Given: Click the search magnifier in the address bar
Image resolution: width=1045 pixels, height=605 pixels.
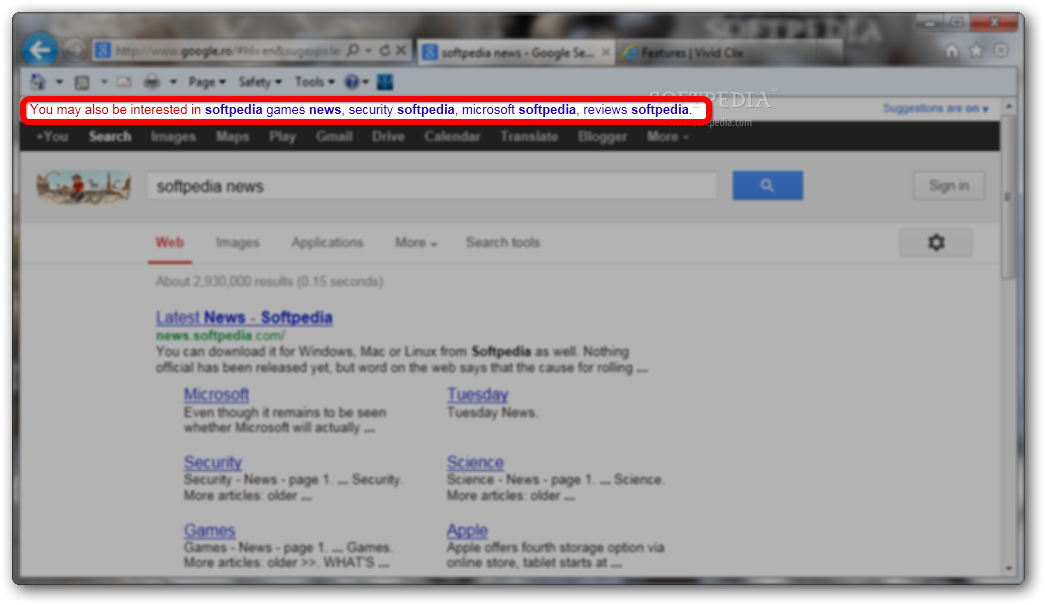Looking at the screenshot, I should (353, 50).
